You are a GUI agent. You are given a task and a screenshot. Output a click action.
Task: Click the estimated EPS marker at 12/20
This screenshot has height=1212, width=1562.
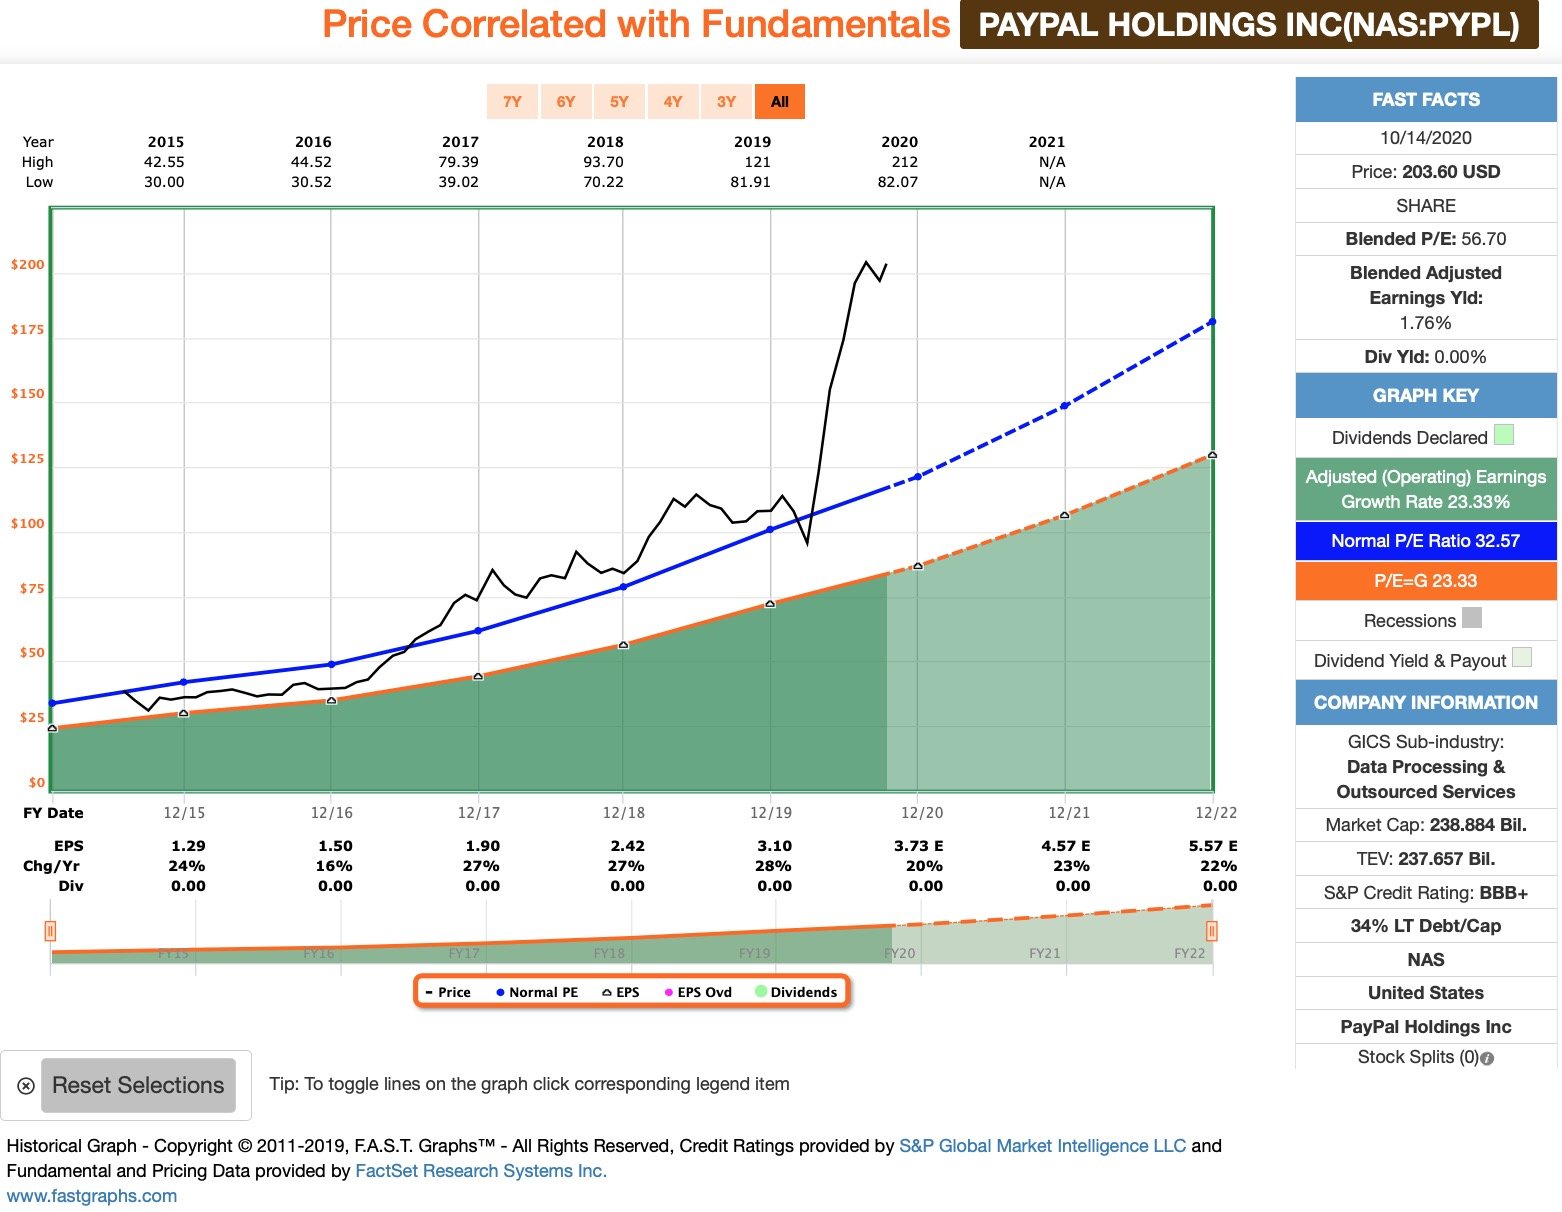click(918, 567)
